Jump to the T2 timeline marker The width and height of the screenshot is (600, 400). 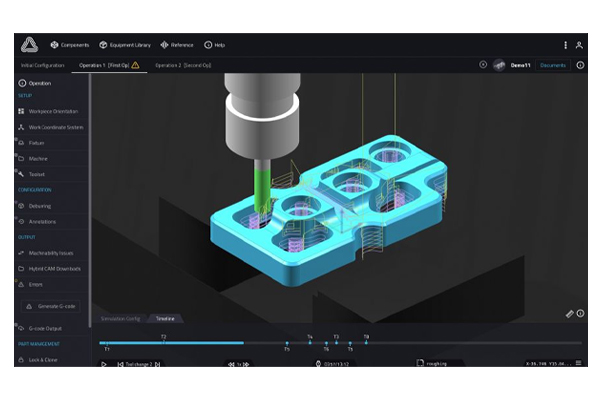click(163, 337)
